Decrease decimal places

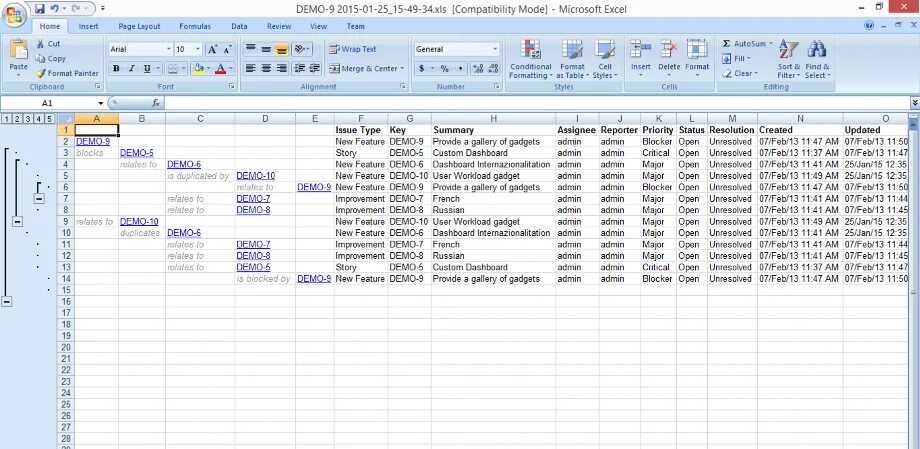point(493,69)
